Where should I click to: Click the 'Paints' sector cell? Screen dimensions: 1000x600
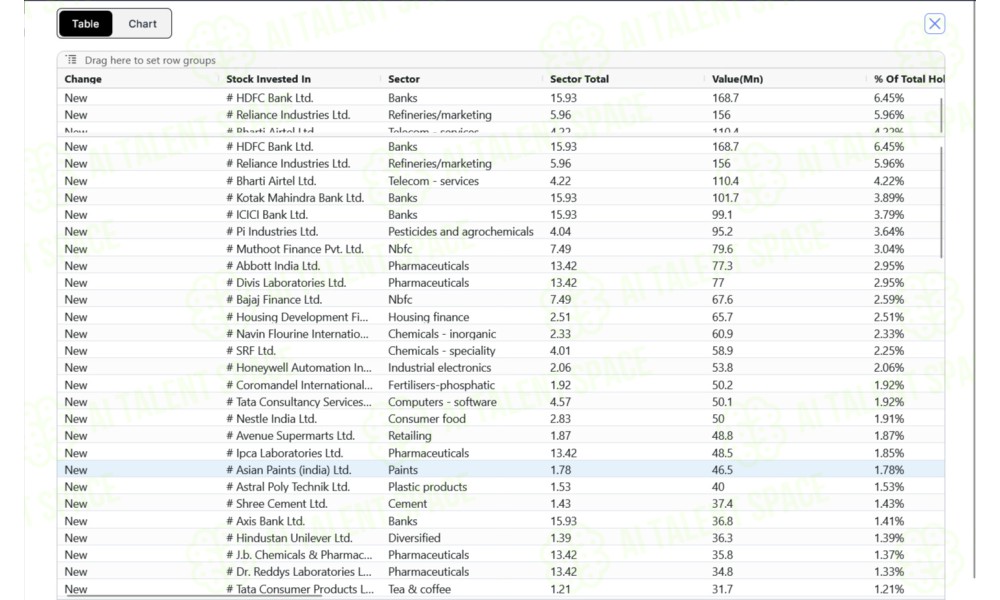pyautogui.click(x=403, y=470)
